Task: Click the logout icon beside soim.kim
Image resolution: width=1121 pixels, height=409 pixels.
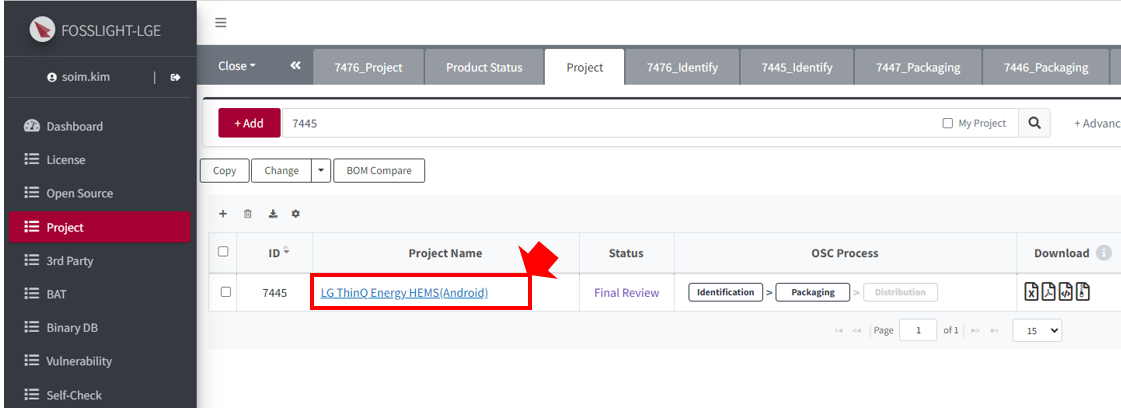Action: tap(176, 77)
